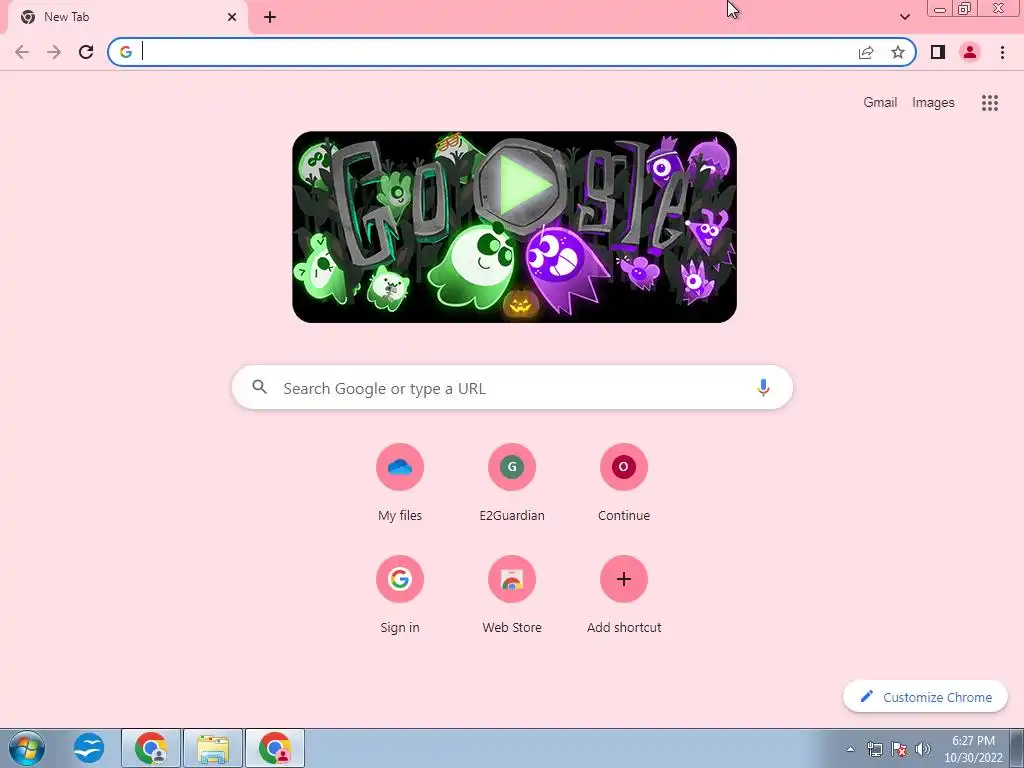Open the Sign in shortcut
Image resolution: width=1024 pixels, height=768 pixels.
(400, 594)
